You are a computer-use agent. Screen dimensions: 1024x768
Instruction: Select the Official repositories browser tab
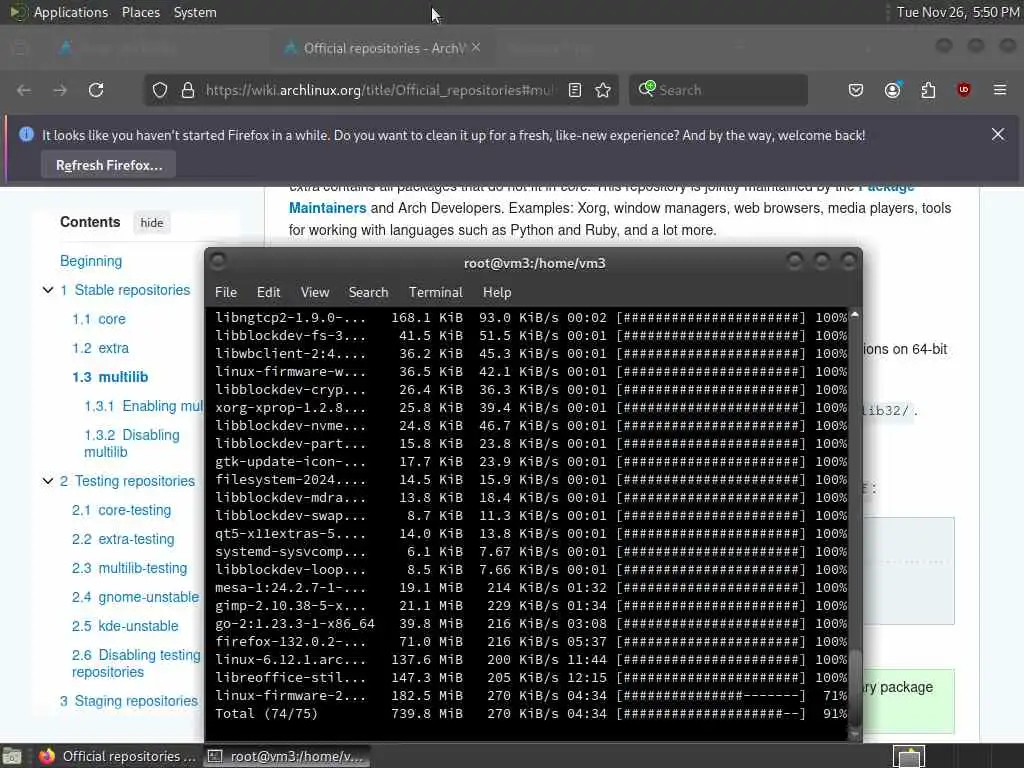pyautogui.click(x=382, y=48)
